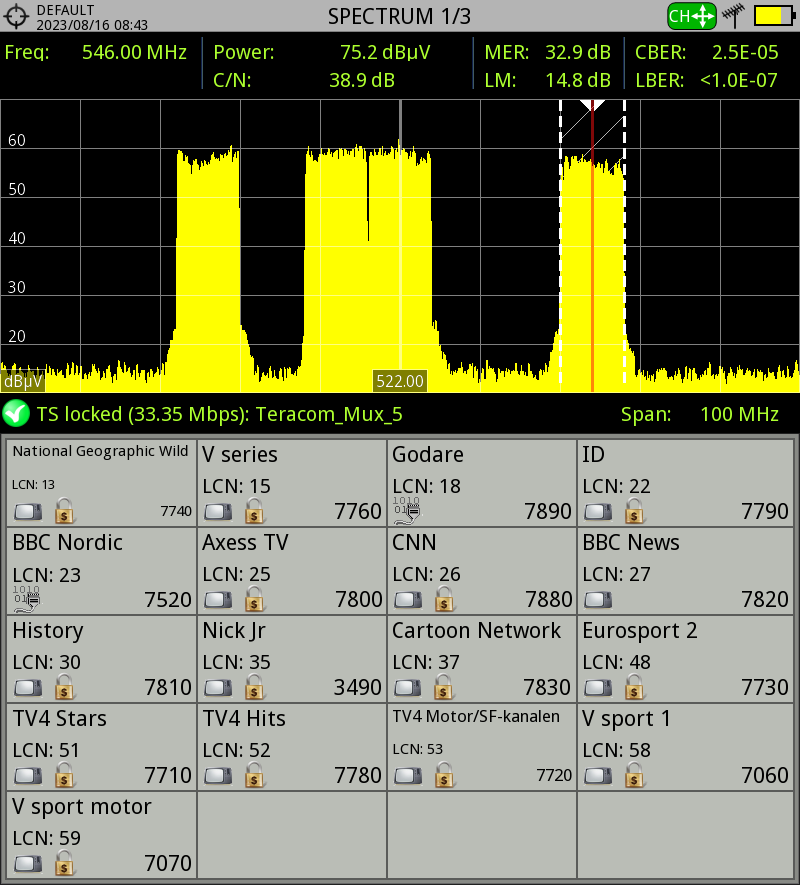Click service ID 3490 in Nick Jr
This screenshot has width=800, height=885.
coord(358,687)
